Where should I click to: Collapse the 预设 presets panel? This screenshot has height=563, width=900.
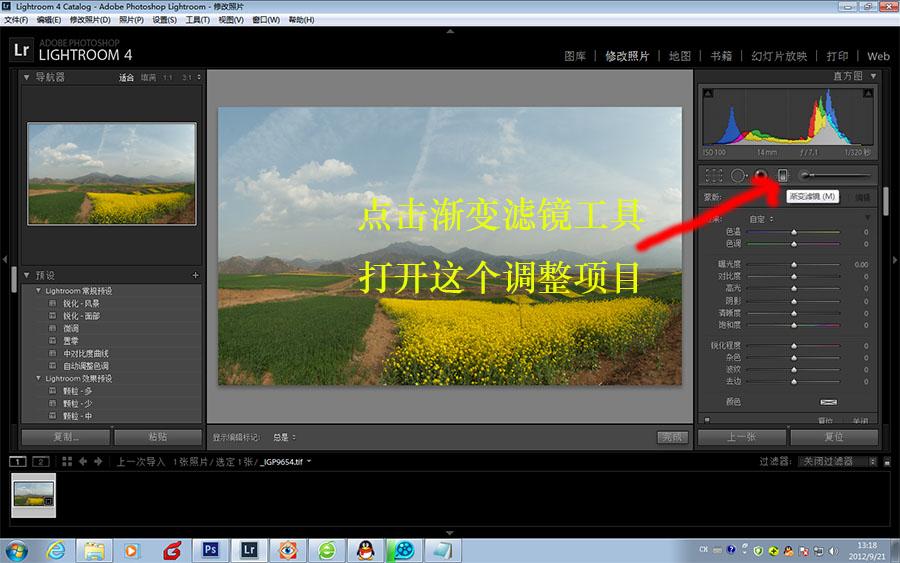click(x=26, y=275)
